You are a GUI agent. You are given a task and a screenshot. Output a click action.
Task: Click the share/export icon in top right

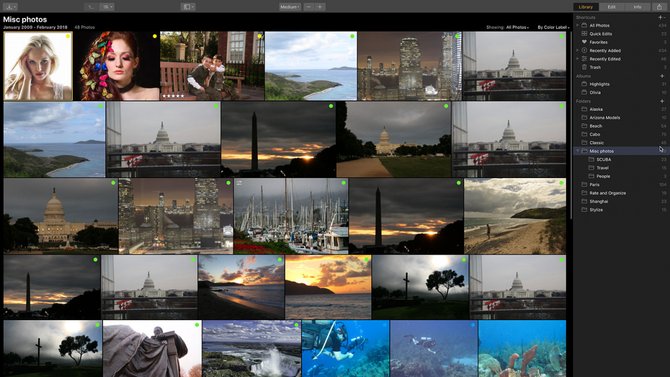click(659, 7)
